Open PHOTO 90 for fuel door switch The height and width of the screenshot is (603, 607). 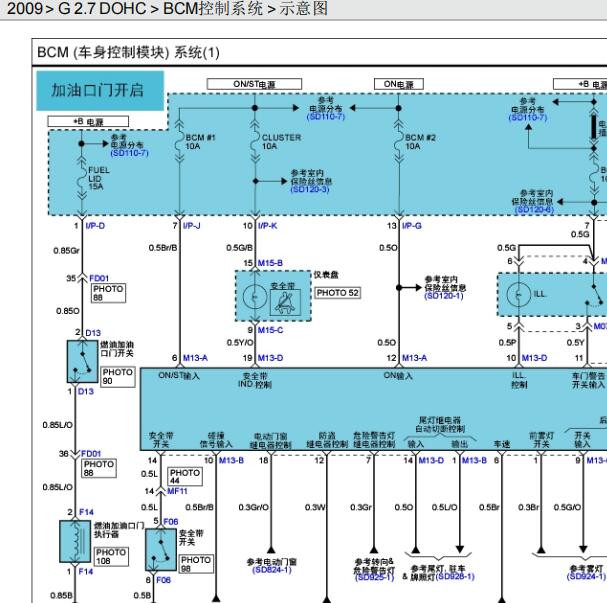tap(118, 377)
